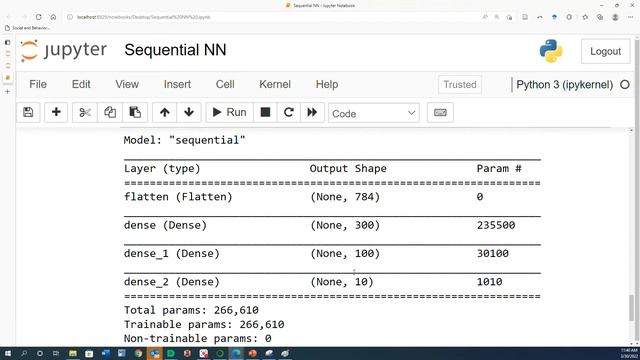Click the Trusted notebook indicator
The height and width of the screenshot is (360, 640).
[x=460, y=84]
